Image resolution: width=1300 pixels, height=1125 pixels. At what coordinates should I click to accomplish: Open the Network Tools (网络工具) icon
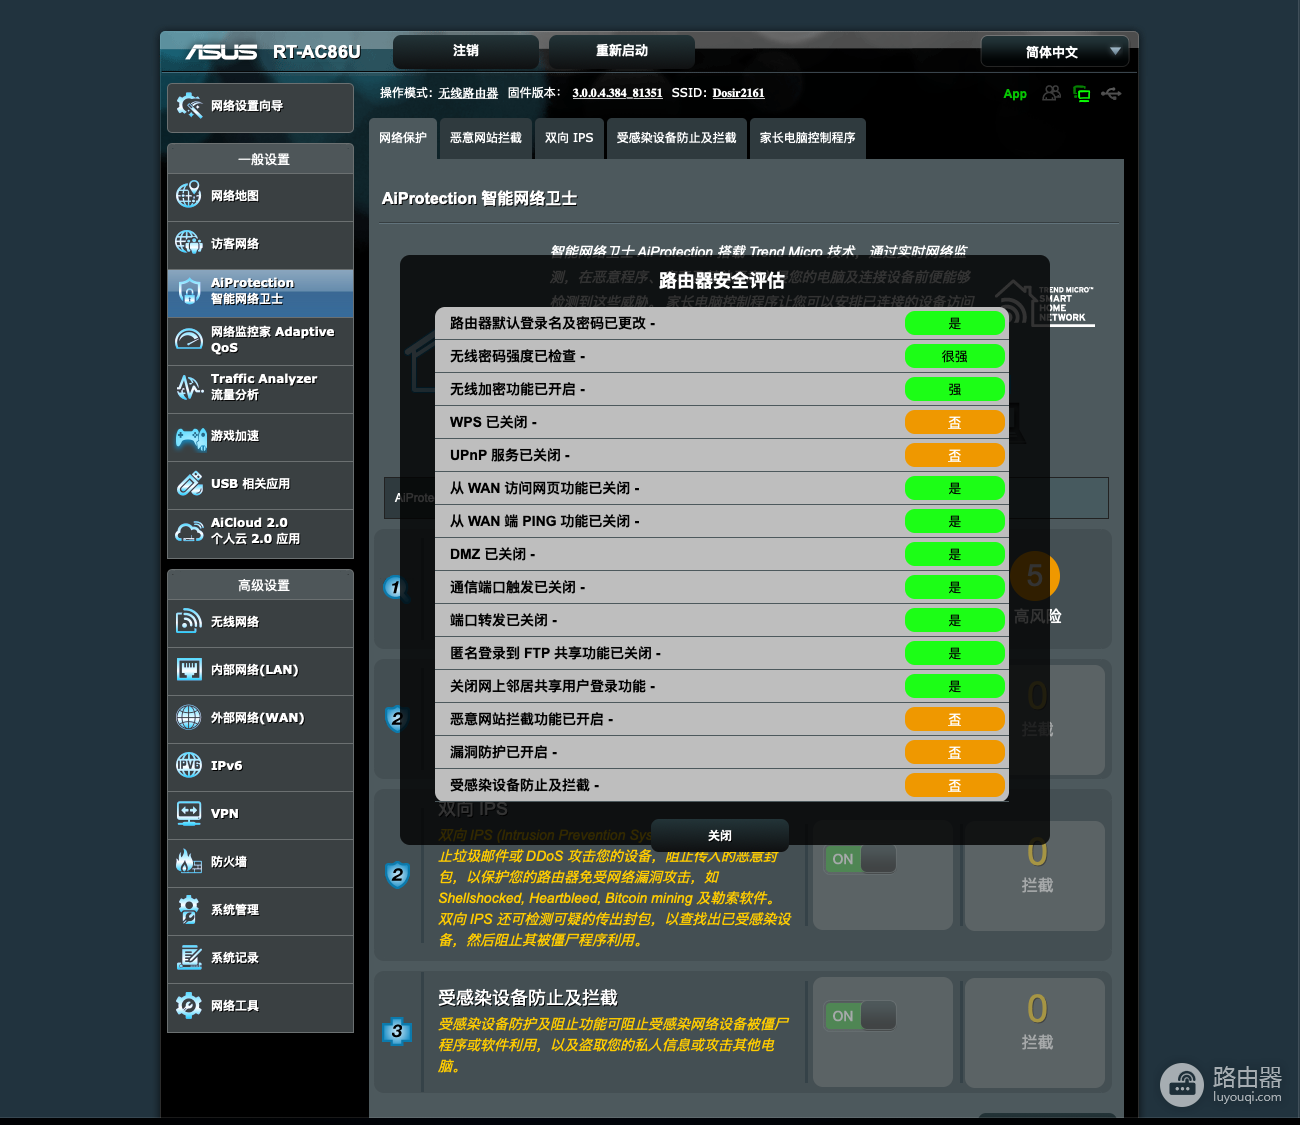189,1005
